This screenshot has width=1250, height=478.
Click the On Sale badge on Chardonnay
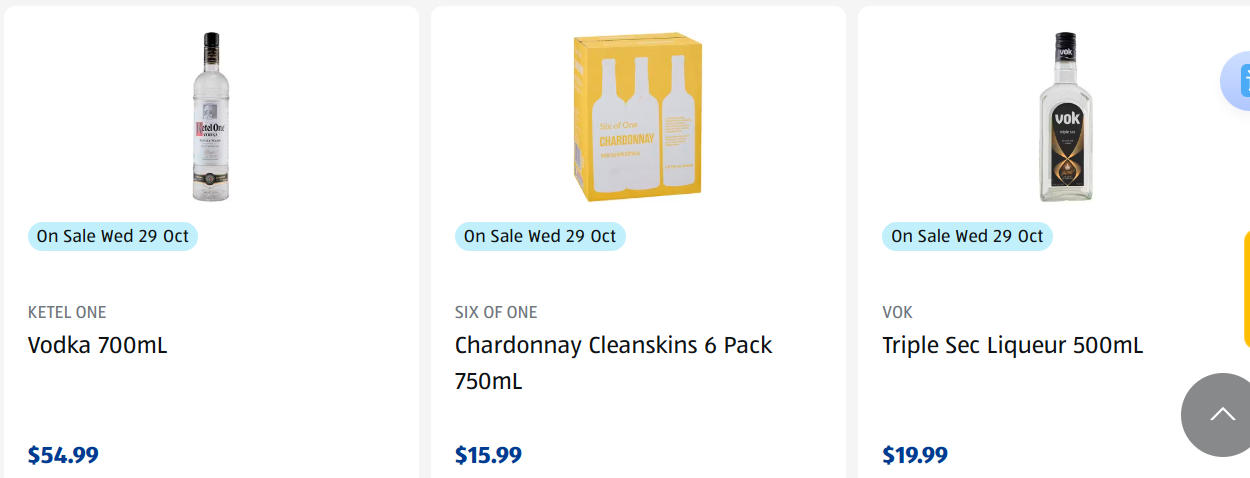(x=540, y=237)
